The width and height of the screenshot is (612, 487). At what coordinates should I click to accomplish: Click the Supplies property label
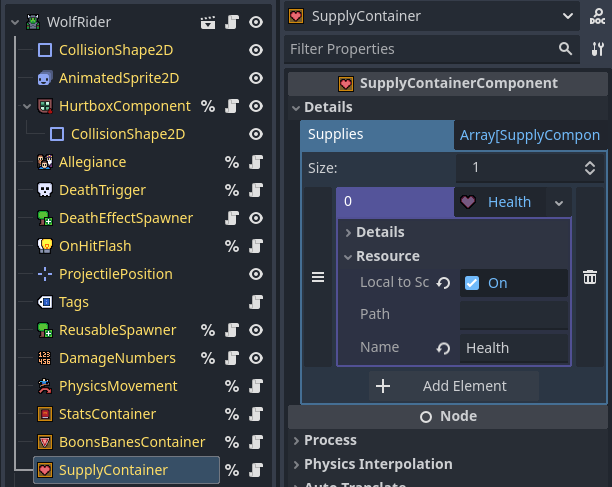click(x=336, y=134)
